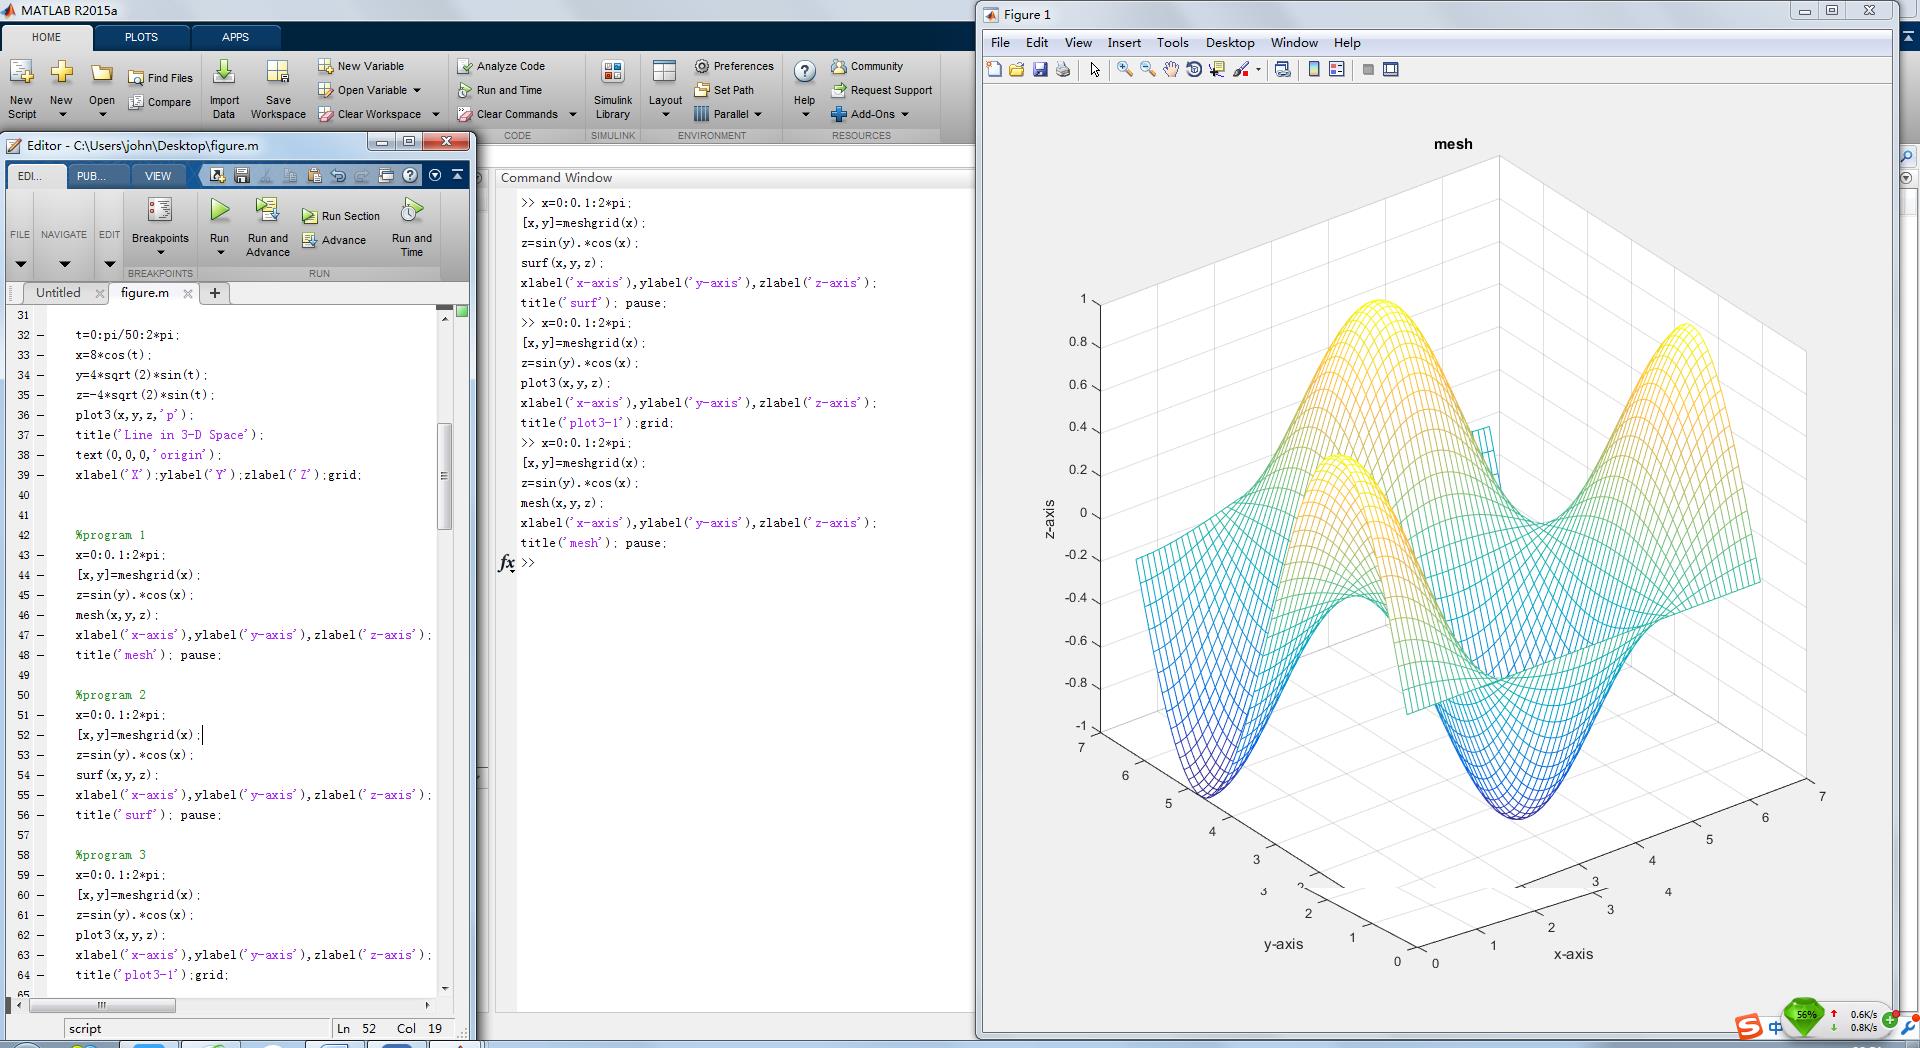Minimize the Editor toolstrip with collapse arrow
This screenshot has width=1920, height=1048.
point(458,175)
